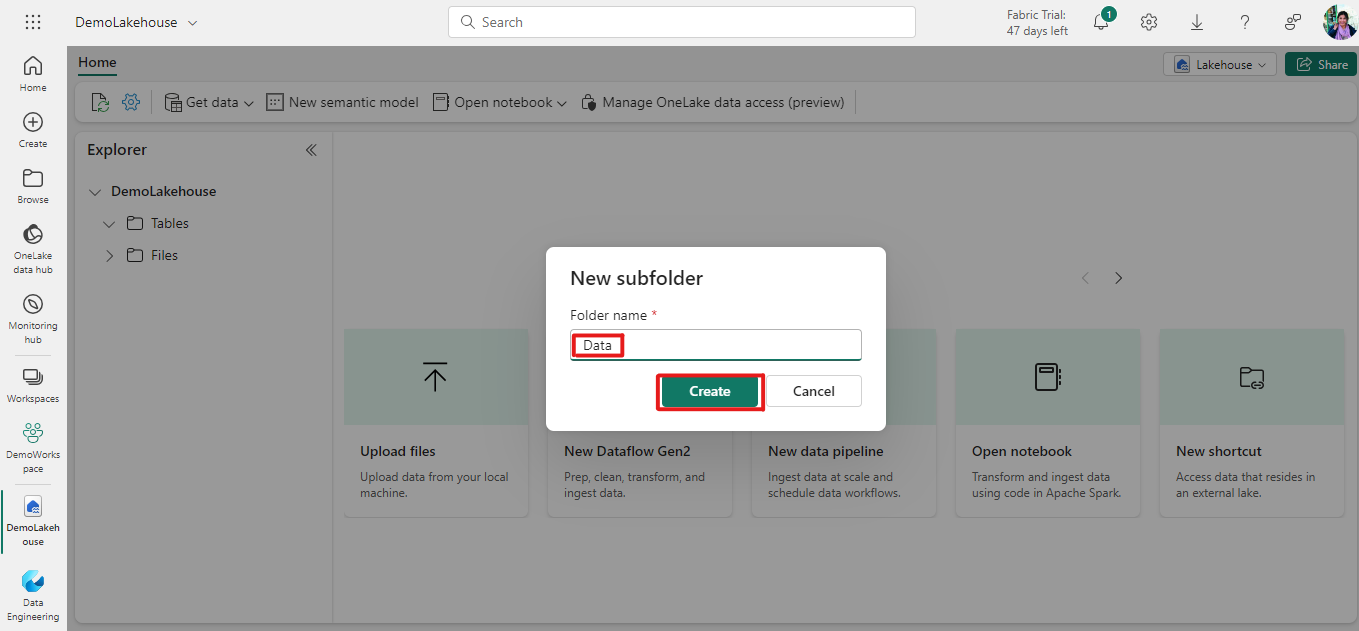Collapse the Tables folder chevron
This screenshot has height=631, width=1359.
point(109,224)
